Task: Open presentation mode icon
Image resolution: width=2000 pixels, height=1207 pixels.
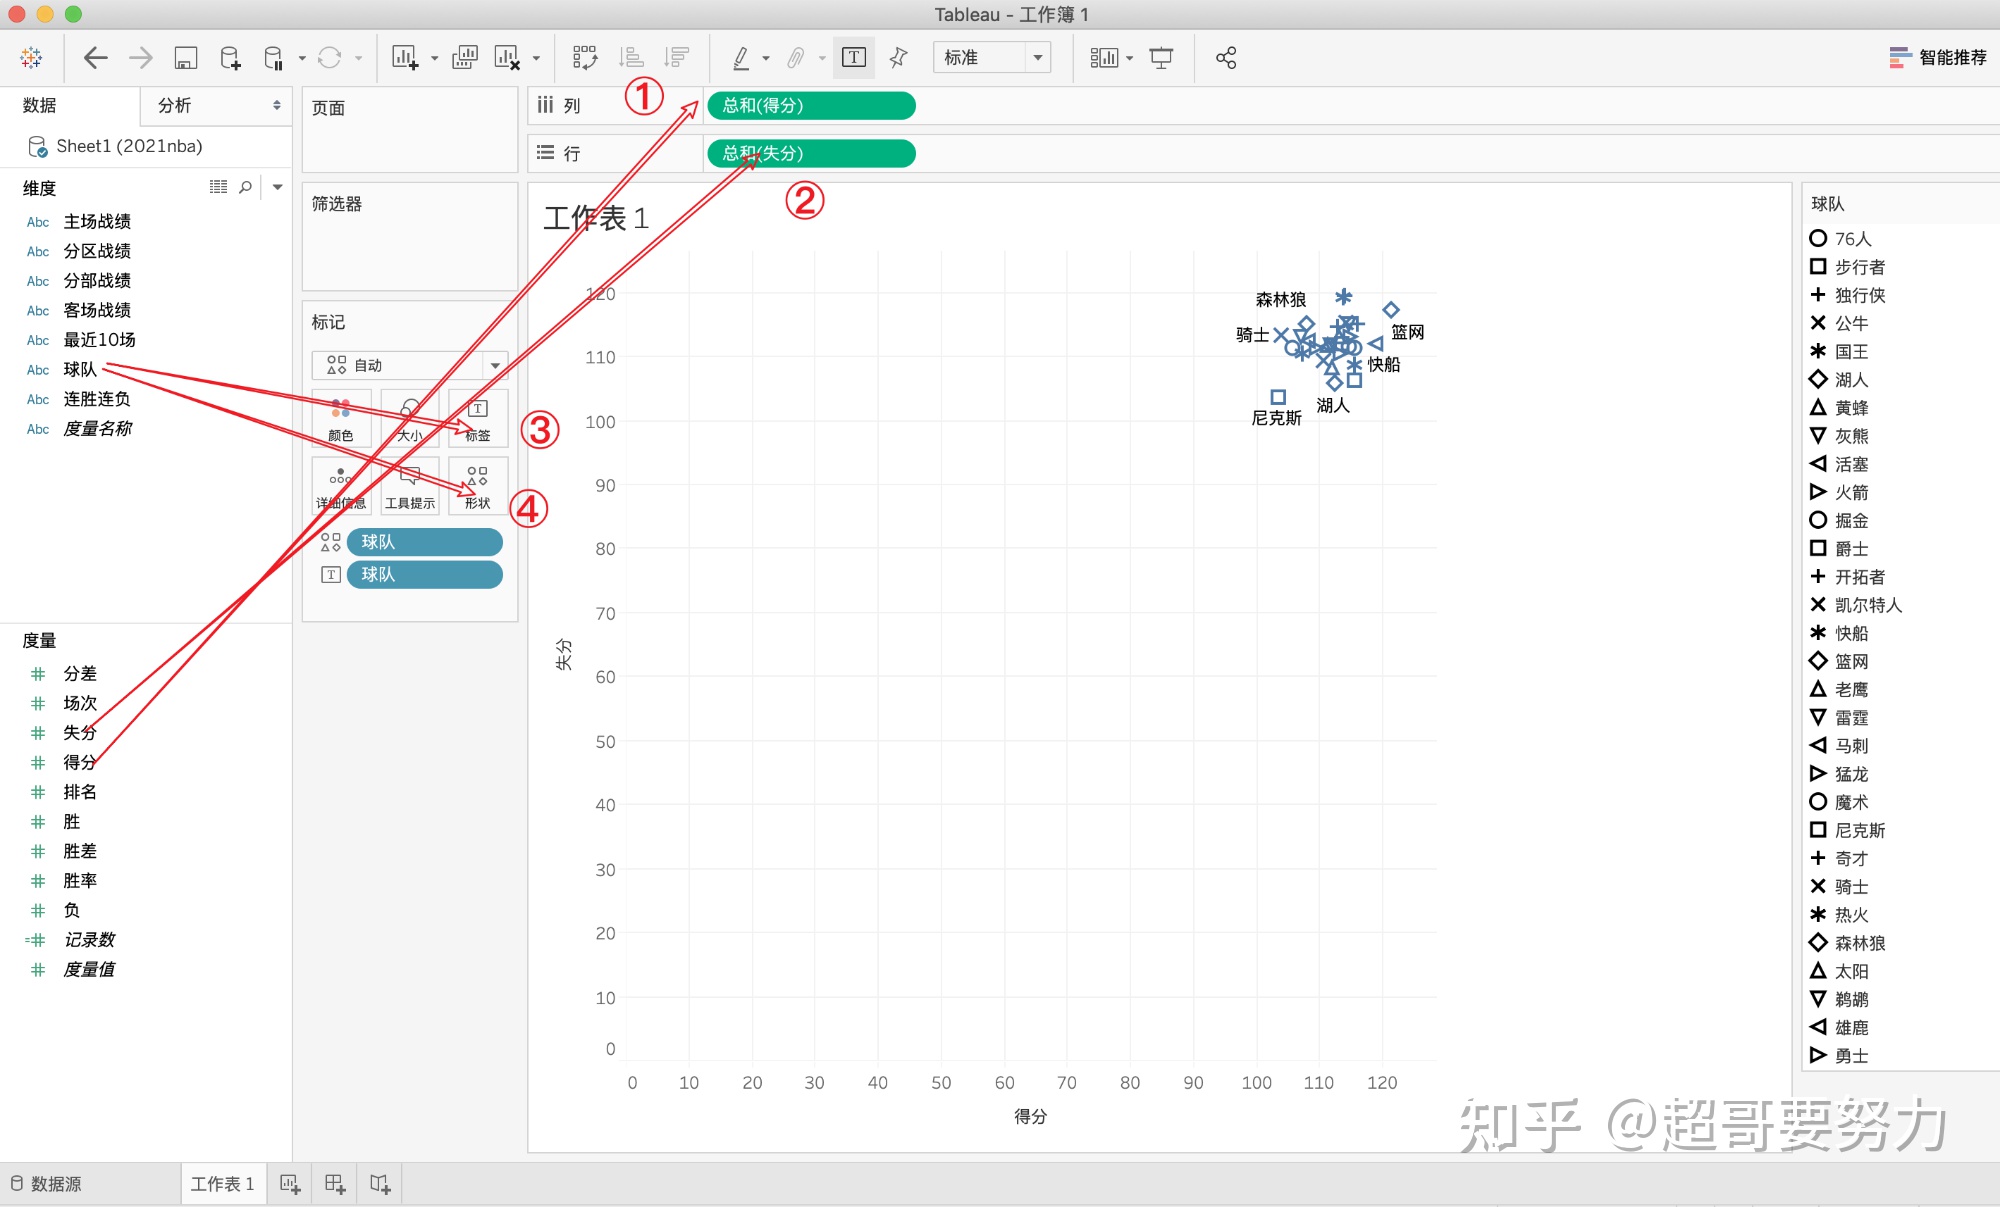Action: 1161,58
